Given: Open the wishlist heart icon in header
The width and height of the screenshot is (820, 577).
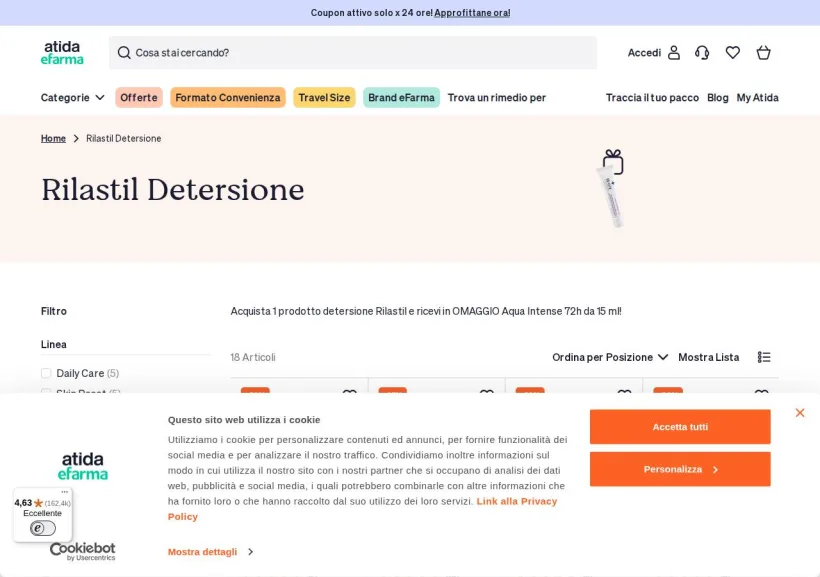Looking at the screenshot, I should pos(733,52).
